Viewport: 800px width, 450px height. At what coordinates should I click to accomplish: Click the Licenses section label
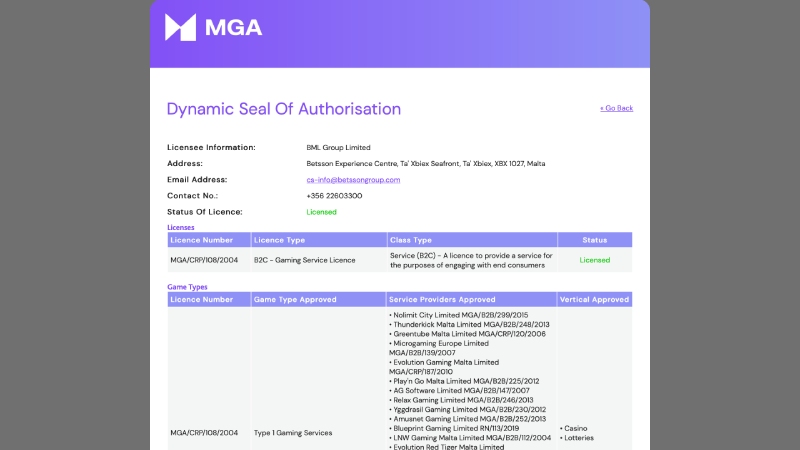tap(181, 228)
